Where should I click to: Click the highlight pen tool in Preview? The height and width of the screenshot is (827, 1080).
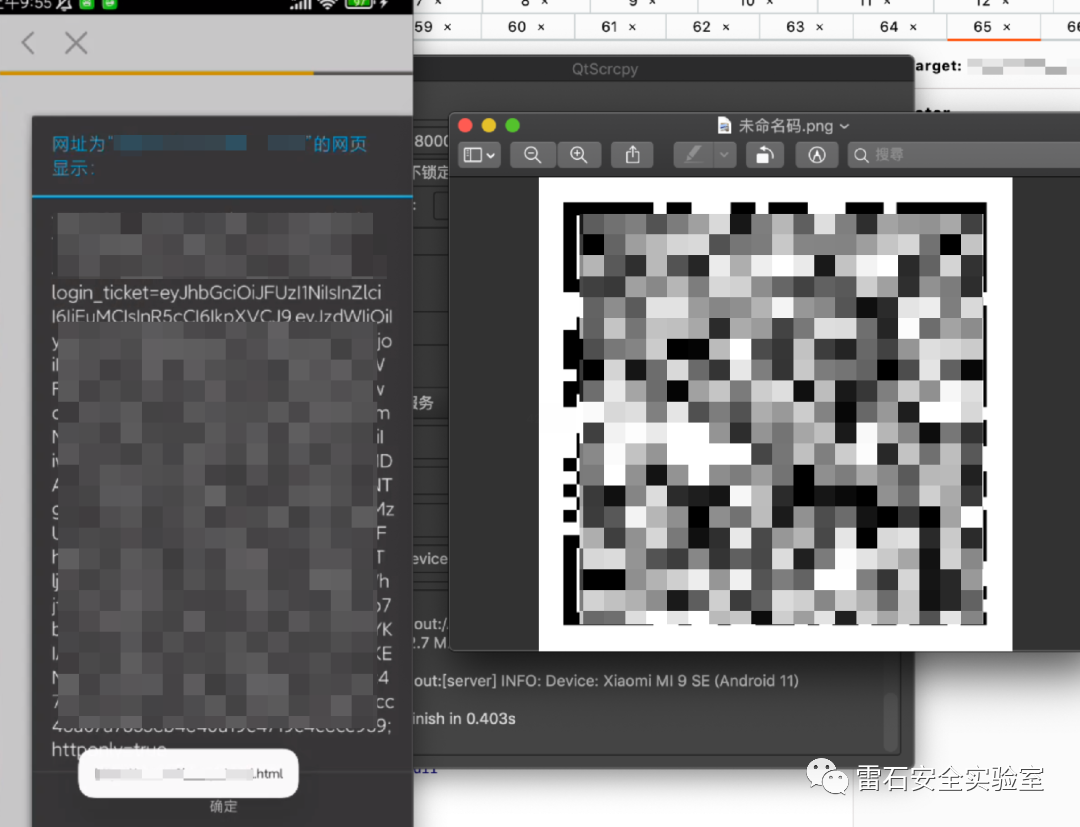pos(694,155)
